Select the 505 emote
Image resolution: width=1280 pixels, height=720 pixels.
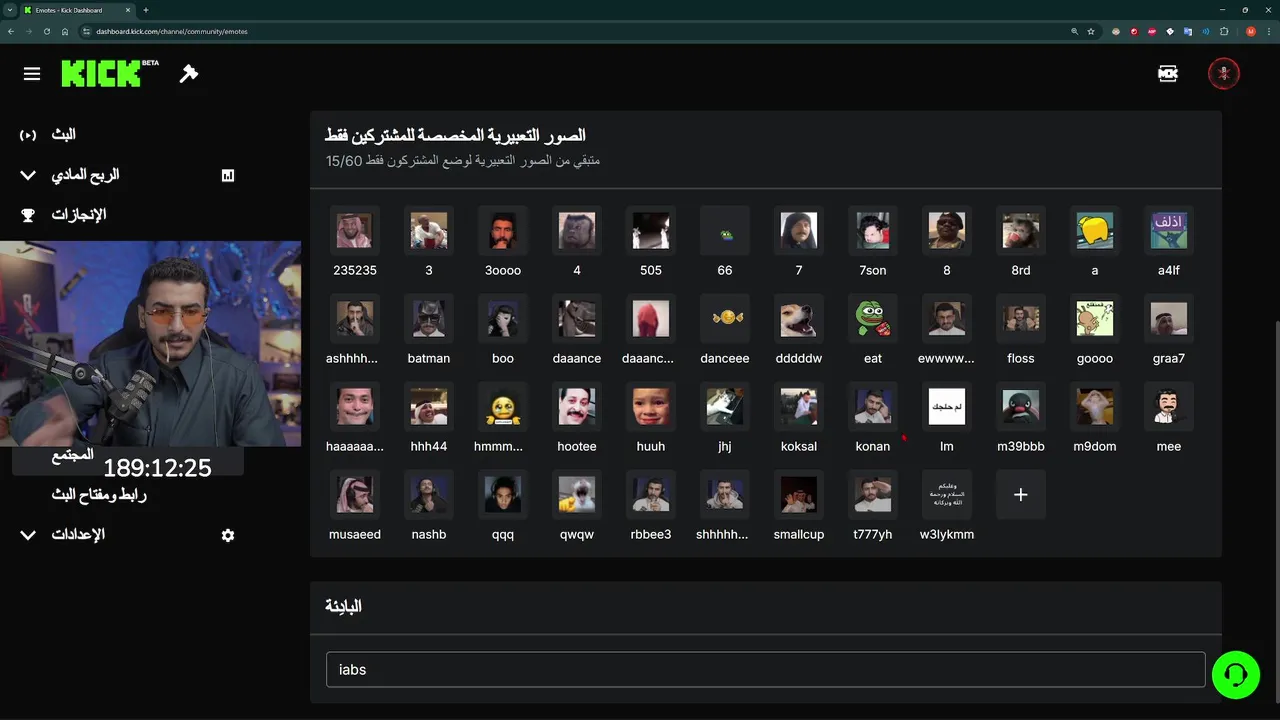651,231
